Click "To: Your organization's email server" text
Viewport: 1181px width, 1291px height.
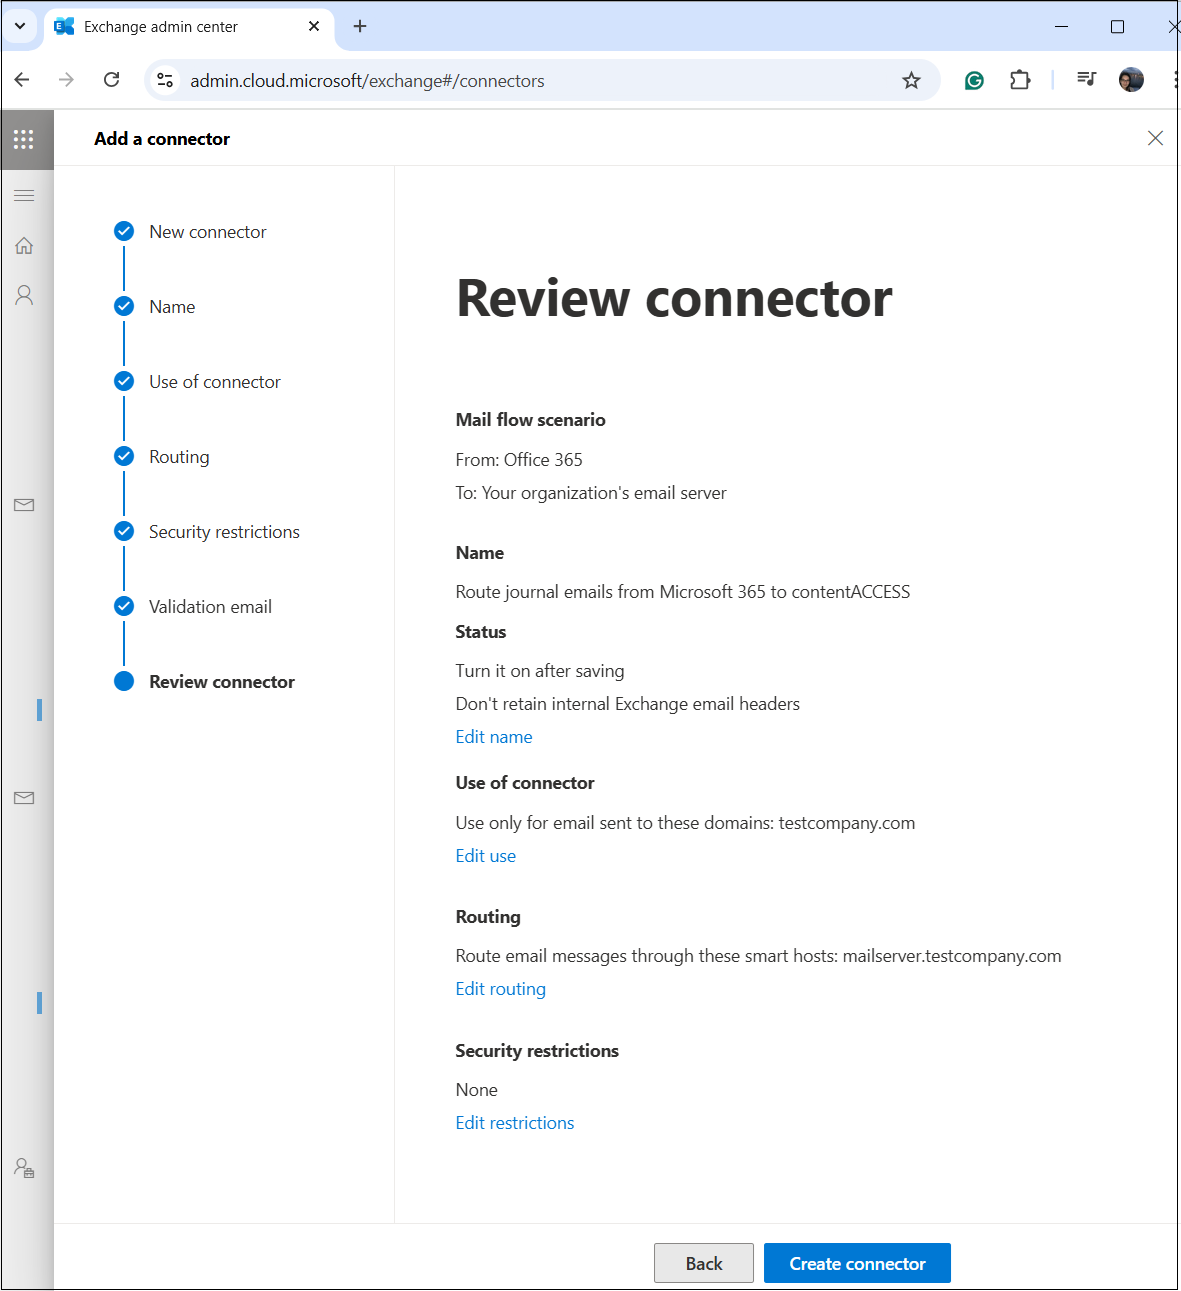(x=591, y=493)
